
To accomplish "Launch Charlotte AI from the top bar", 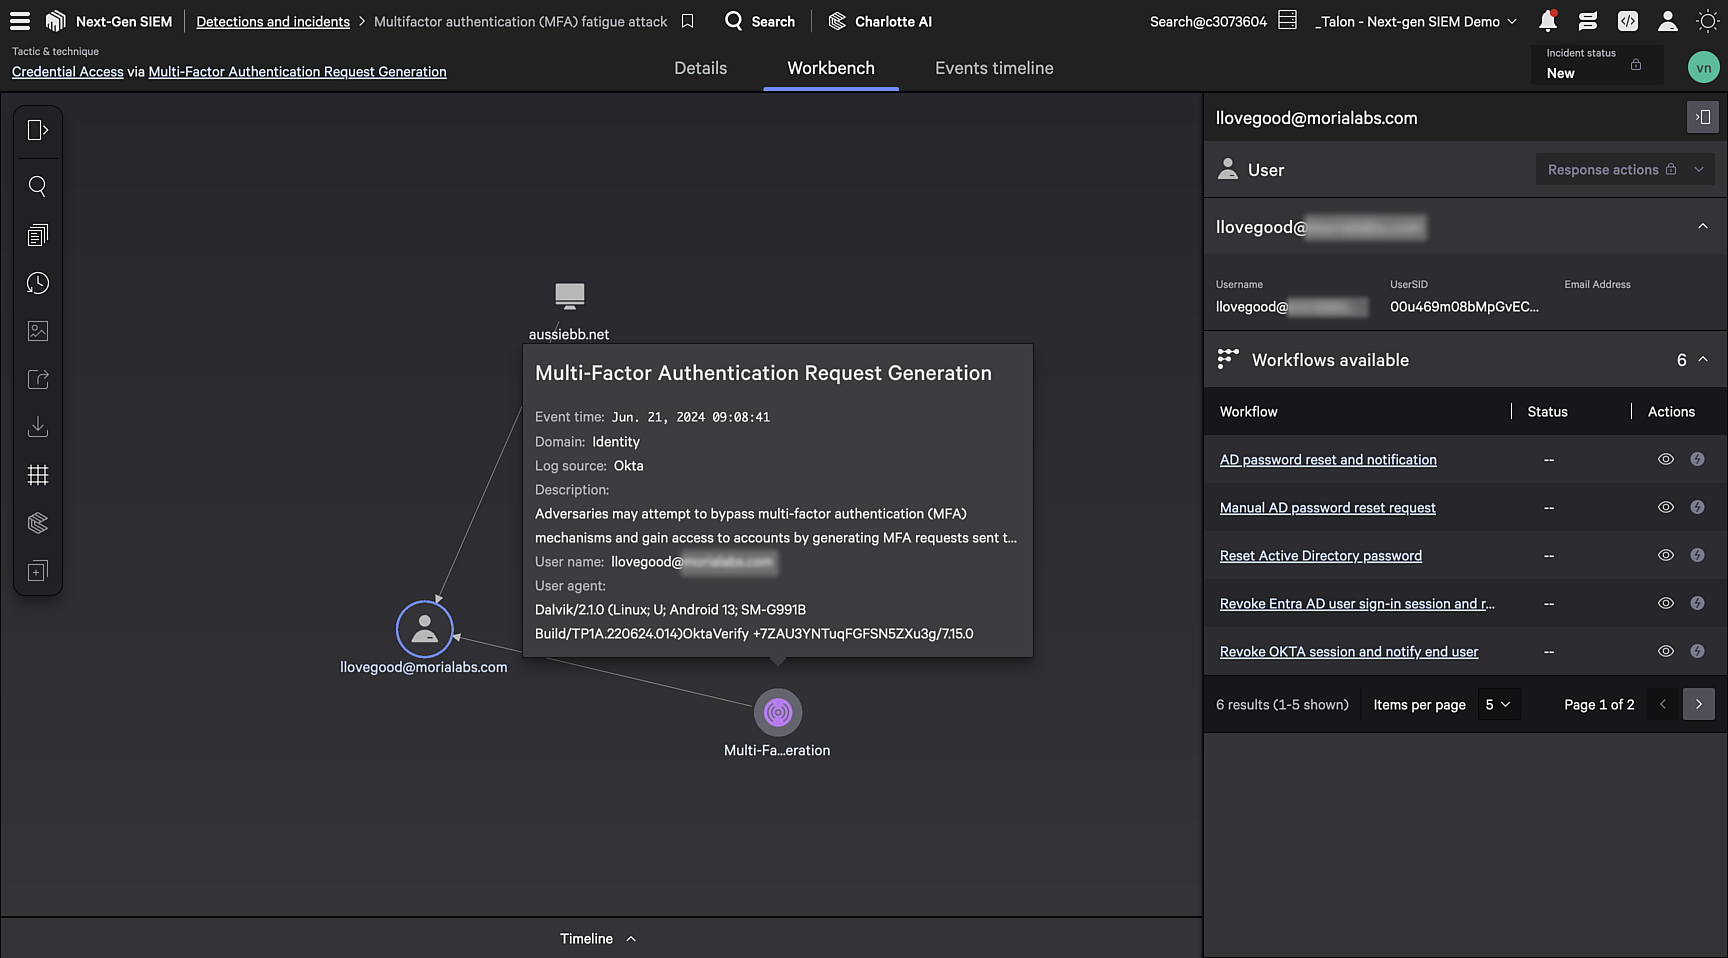I will coord(879,20).
